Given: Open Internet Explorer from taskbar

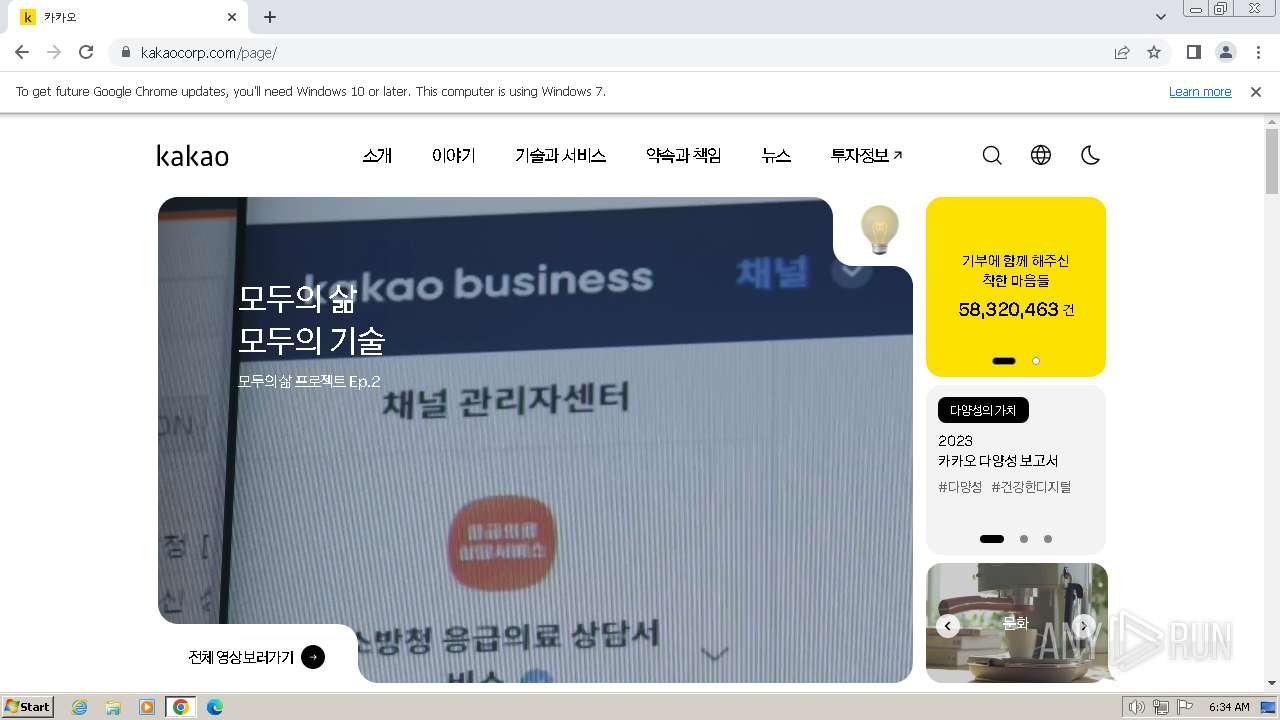Looking at the screenshot, I should 80,707.
